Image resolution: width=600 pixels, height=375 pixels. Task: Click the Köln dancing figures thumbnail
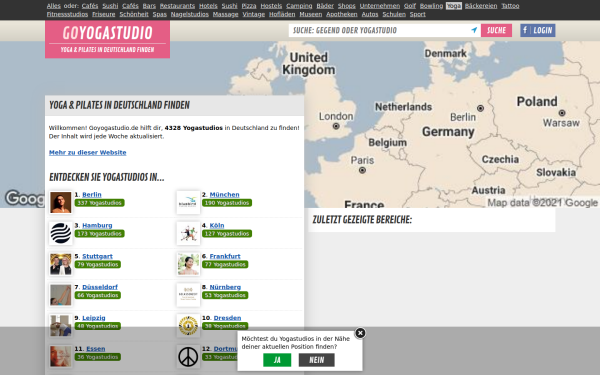coord(188,233)
